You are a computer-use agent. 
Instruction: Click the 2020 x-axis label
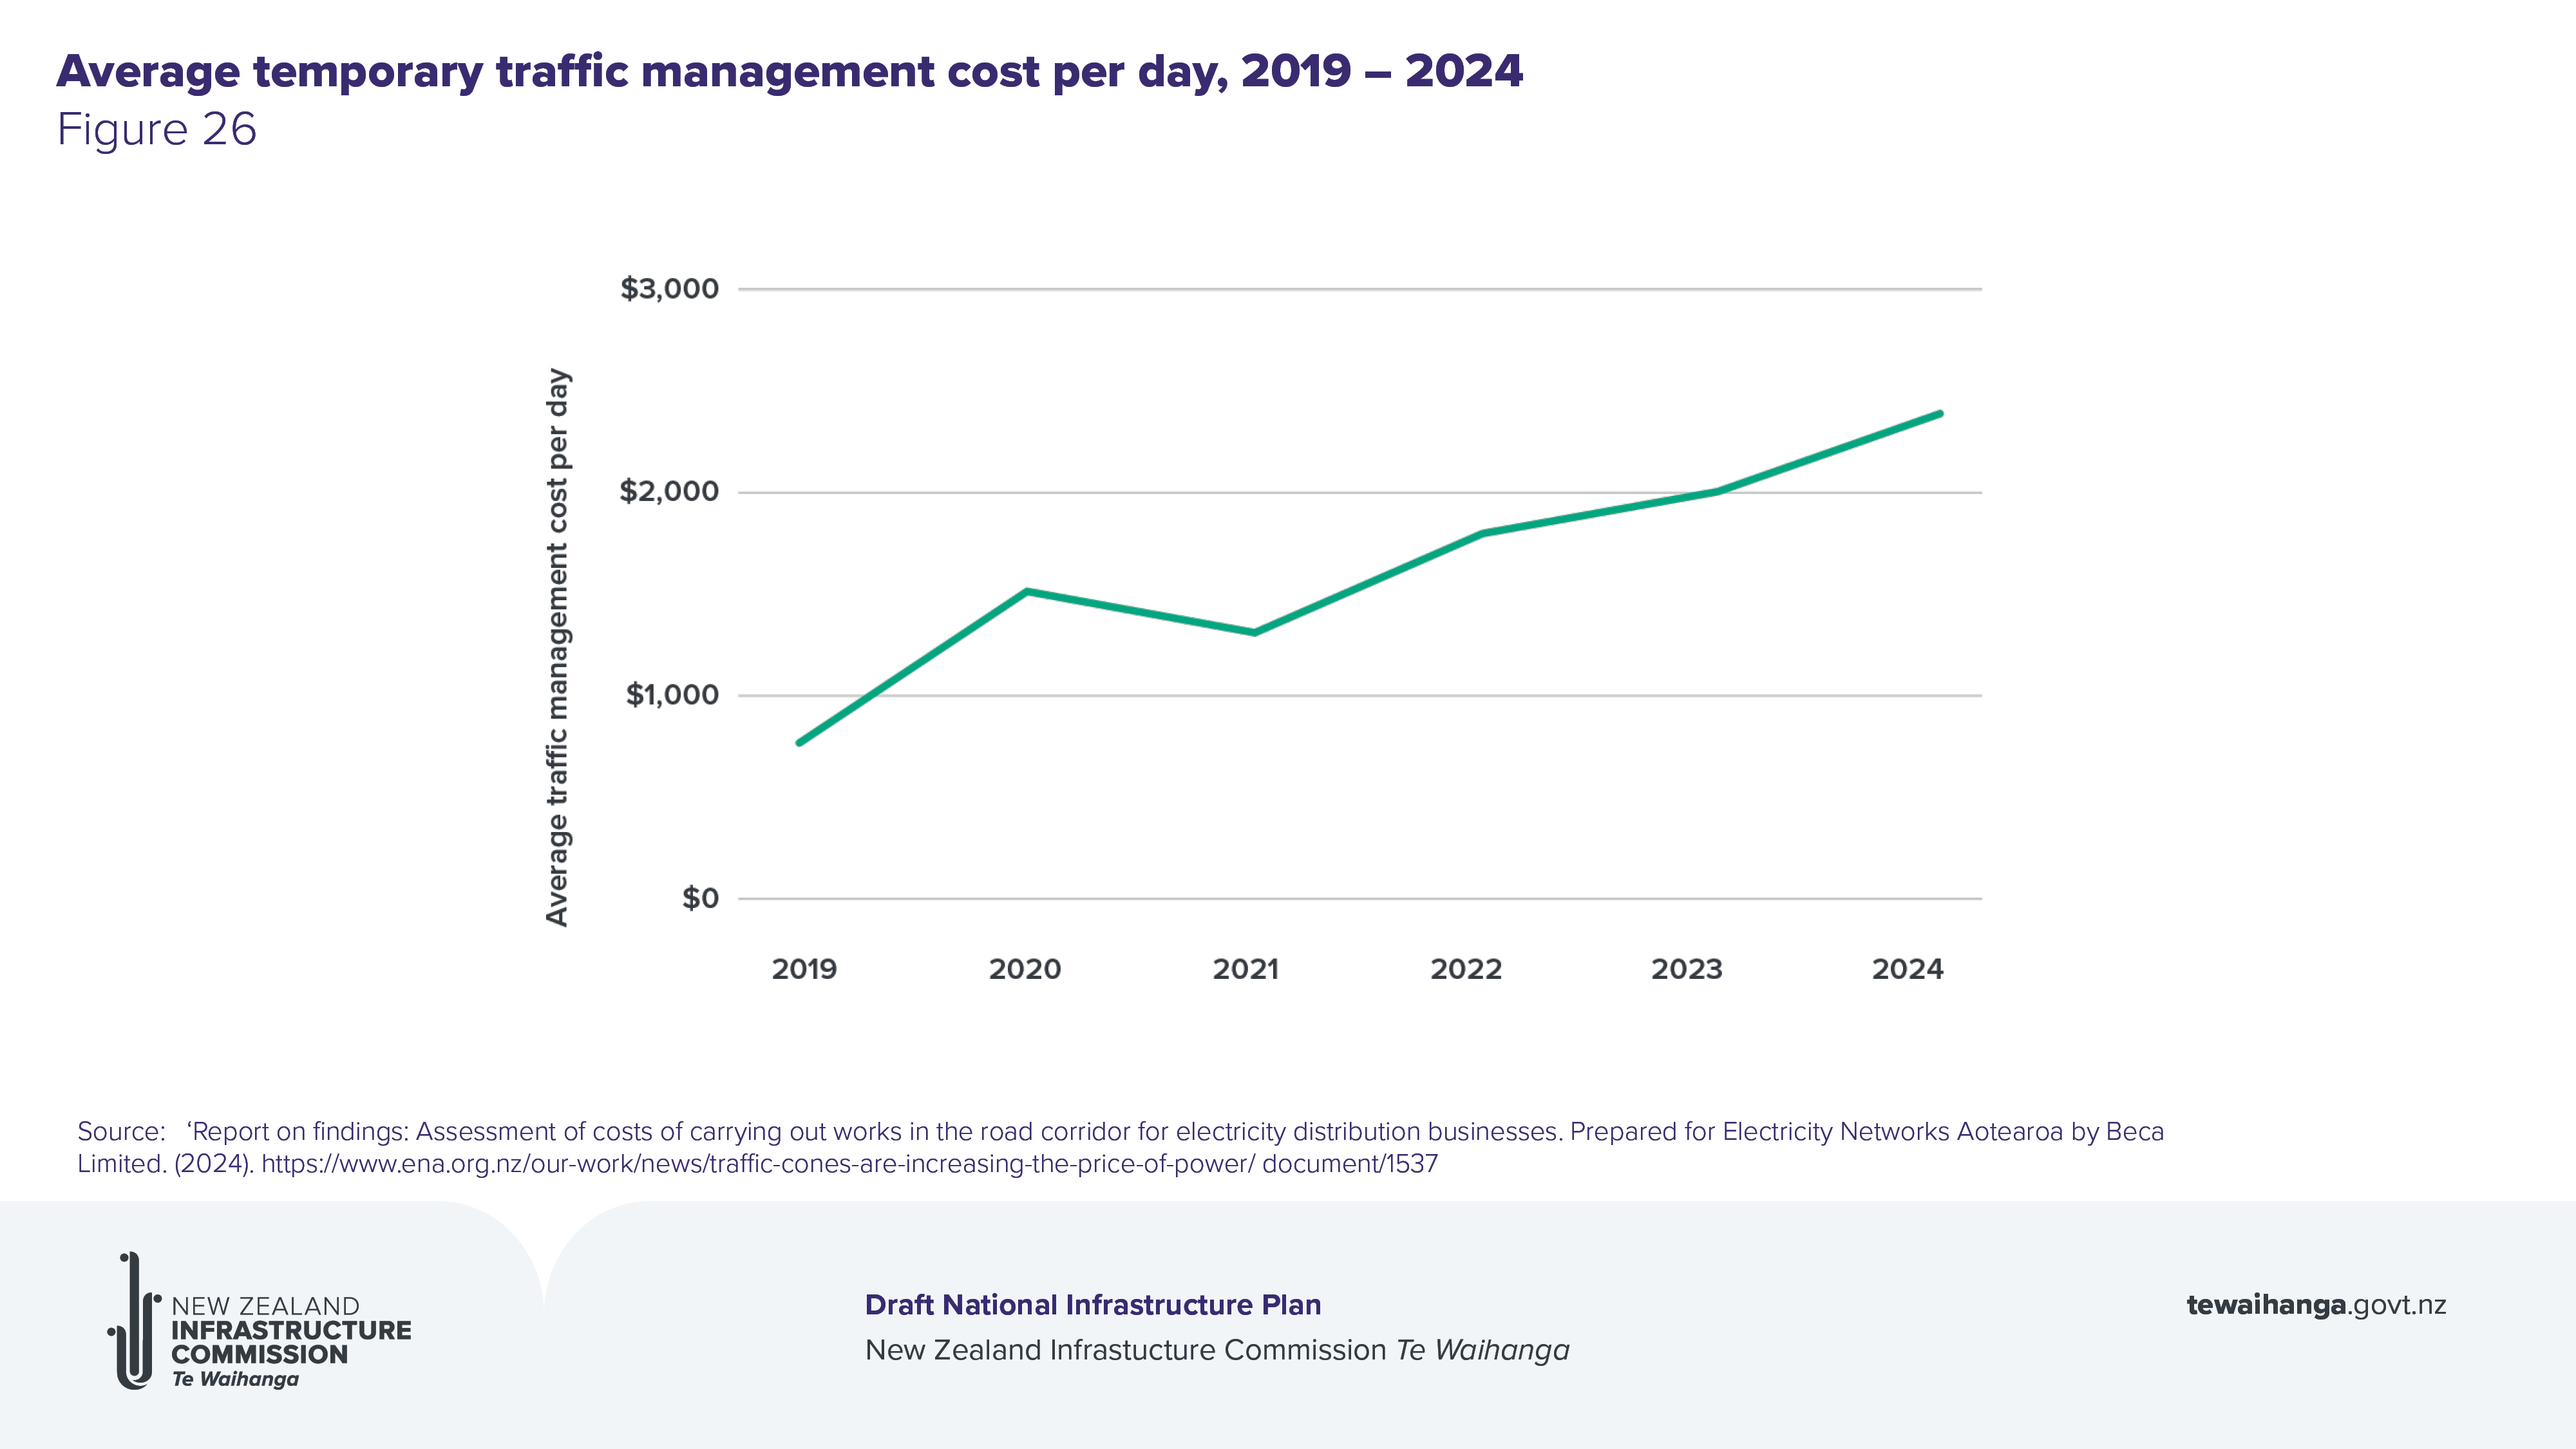coord(1024,969)
